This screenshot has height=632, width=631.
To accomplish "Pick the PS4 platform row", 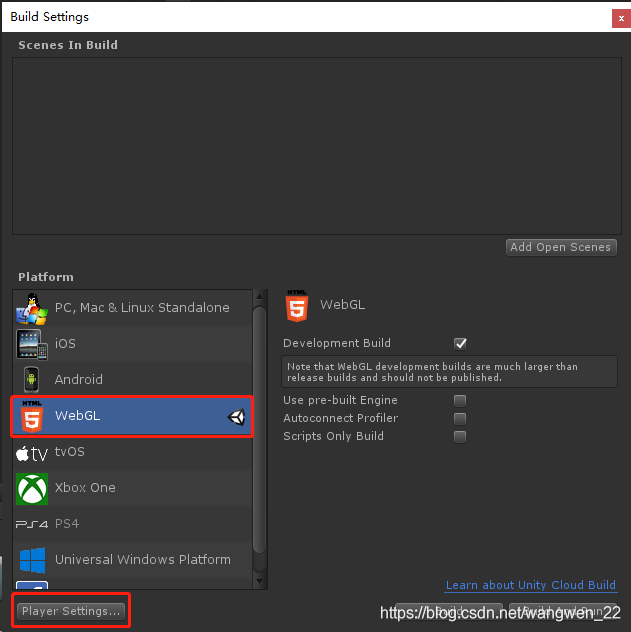I will (133, 524).
